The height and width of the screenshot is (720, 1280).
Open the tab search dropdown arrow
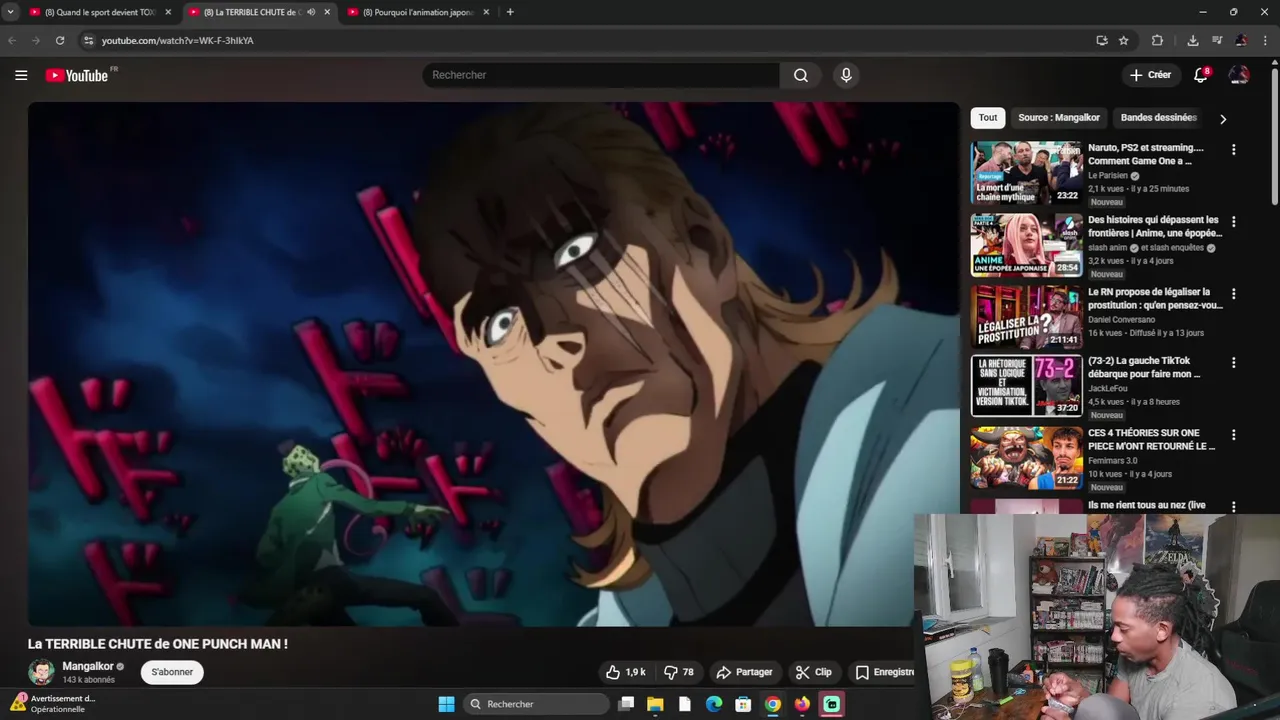click(10, 12)
